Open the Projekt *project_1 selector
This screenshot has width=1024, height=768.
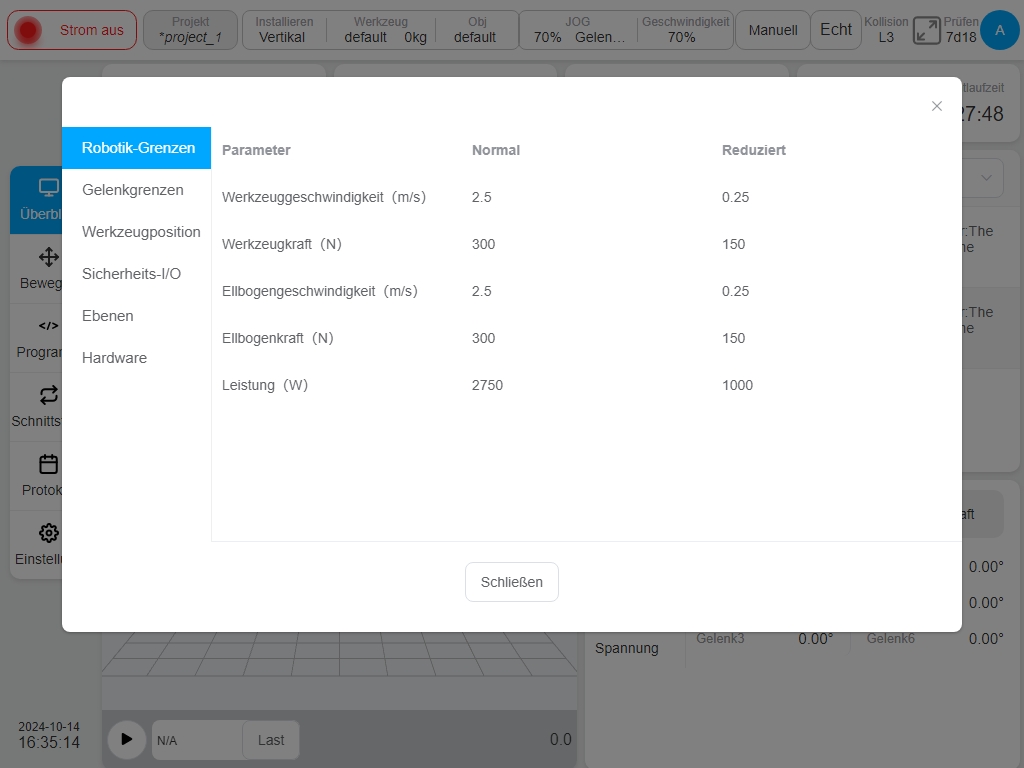point(190,30)
